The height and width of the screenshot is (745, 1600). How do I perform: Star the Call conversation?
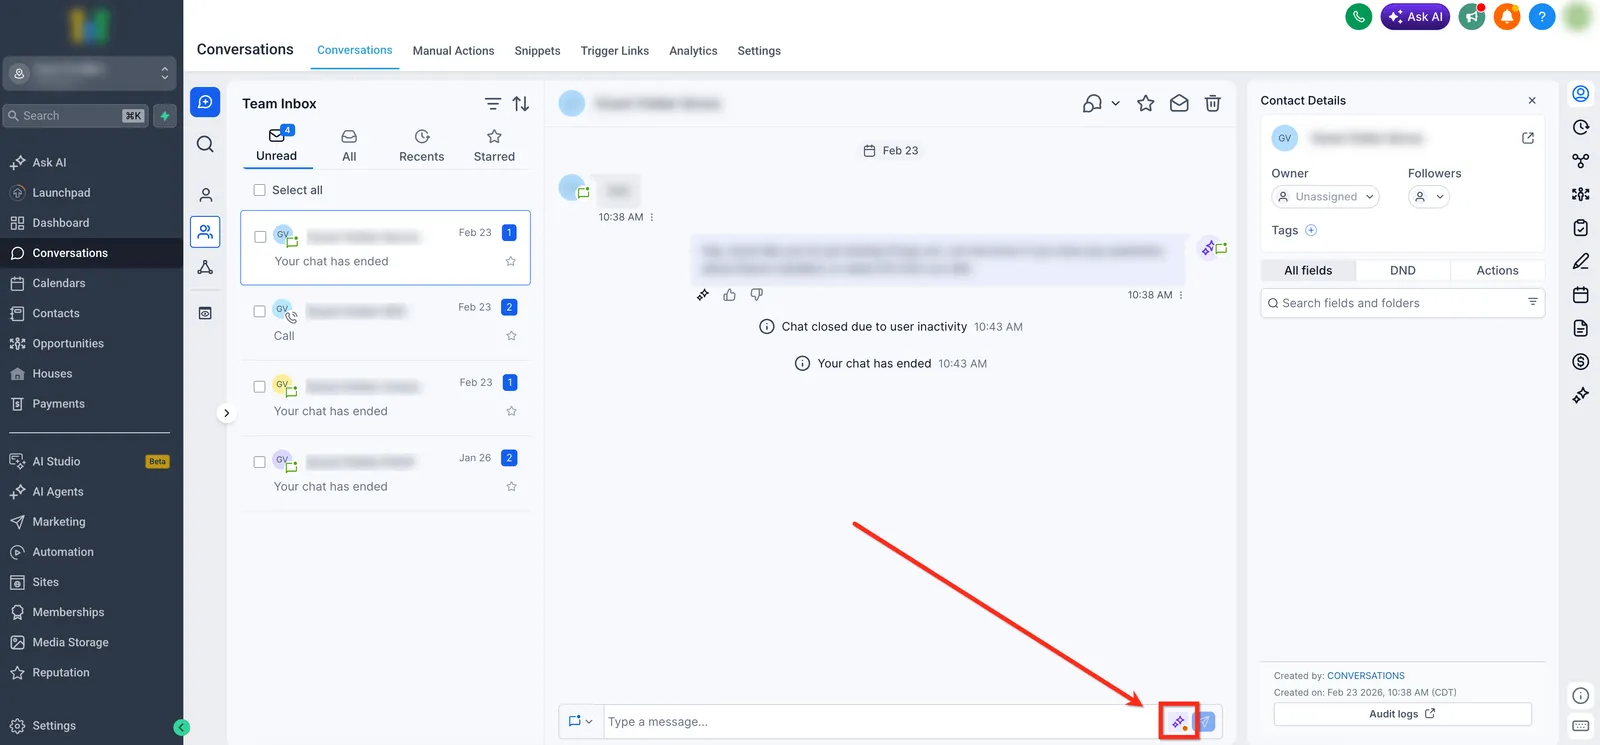tap(511, 336)
